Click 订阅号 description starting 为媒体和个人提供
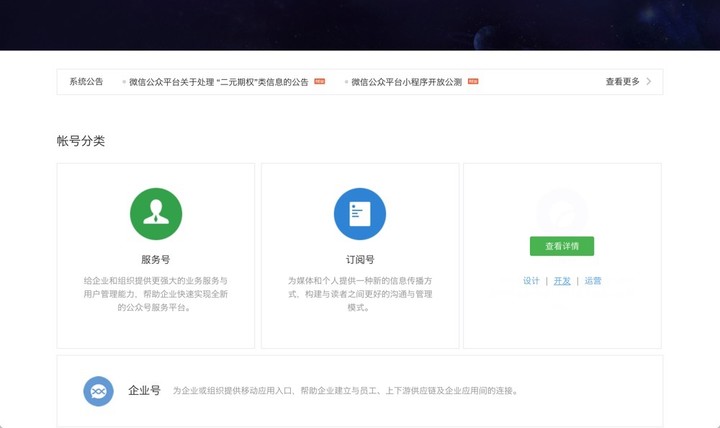720x428 pixels. [360, 294]
